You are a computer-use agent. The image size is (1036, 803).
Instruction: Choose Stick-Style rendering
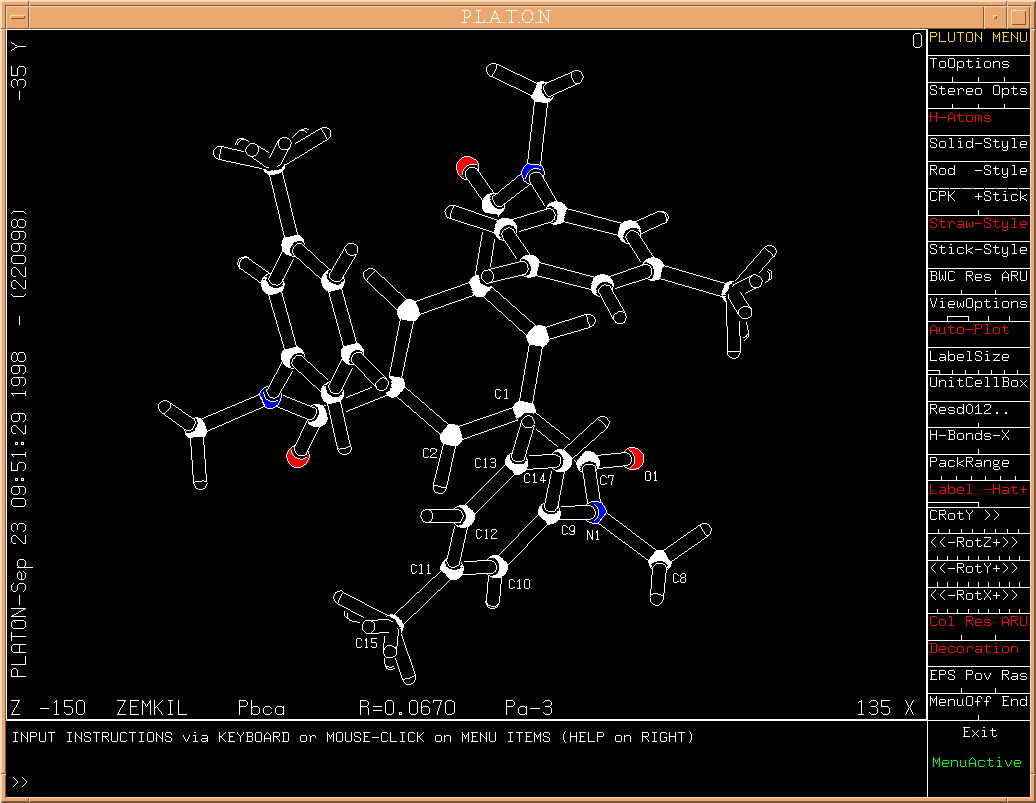(x=977, y=249)
